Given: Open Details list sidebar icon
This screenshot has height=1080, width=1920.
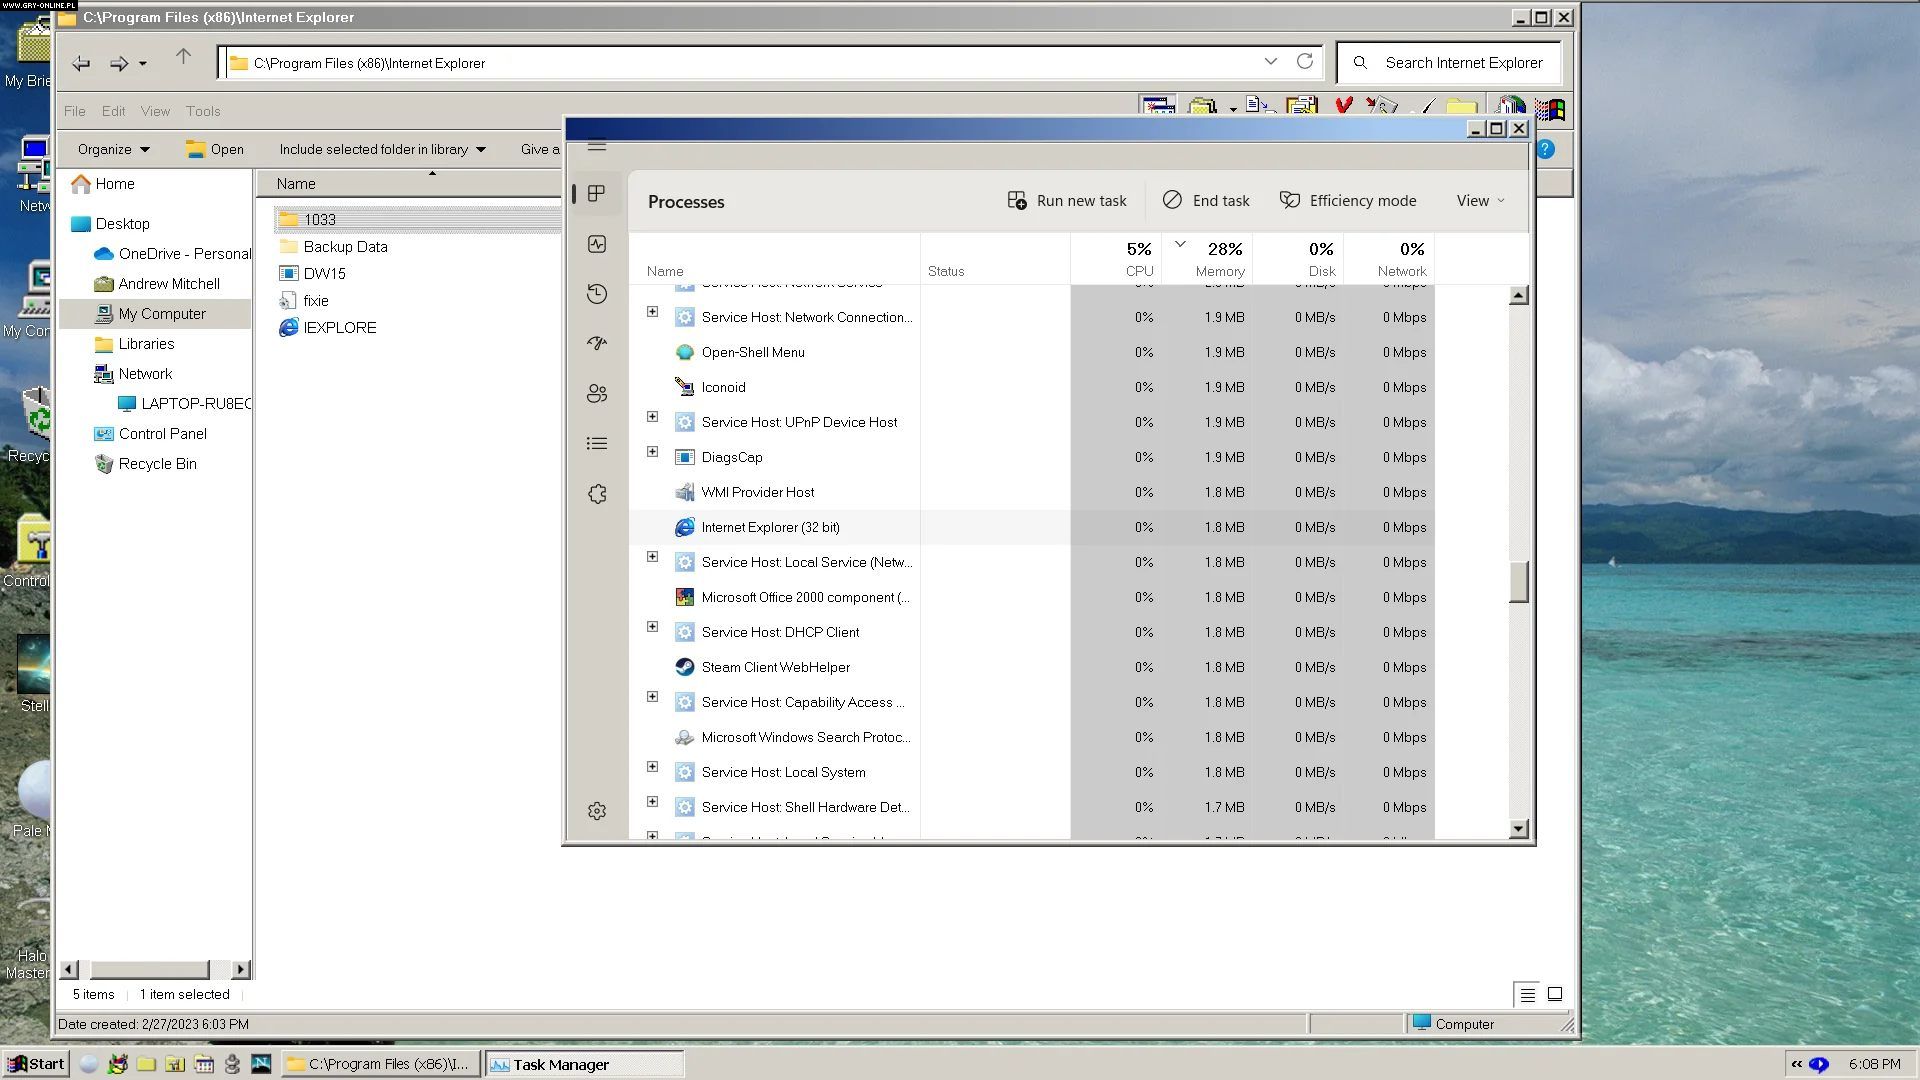Looking at the screenshot, I should pos(597,443).
